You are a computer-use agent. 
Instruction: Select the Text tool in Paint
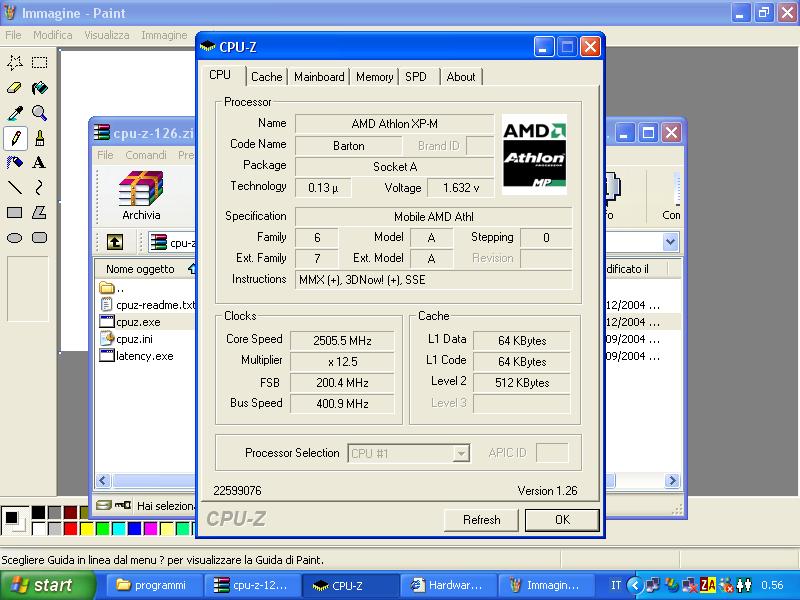click(x=39, y=163)
